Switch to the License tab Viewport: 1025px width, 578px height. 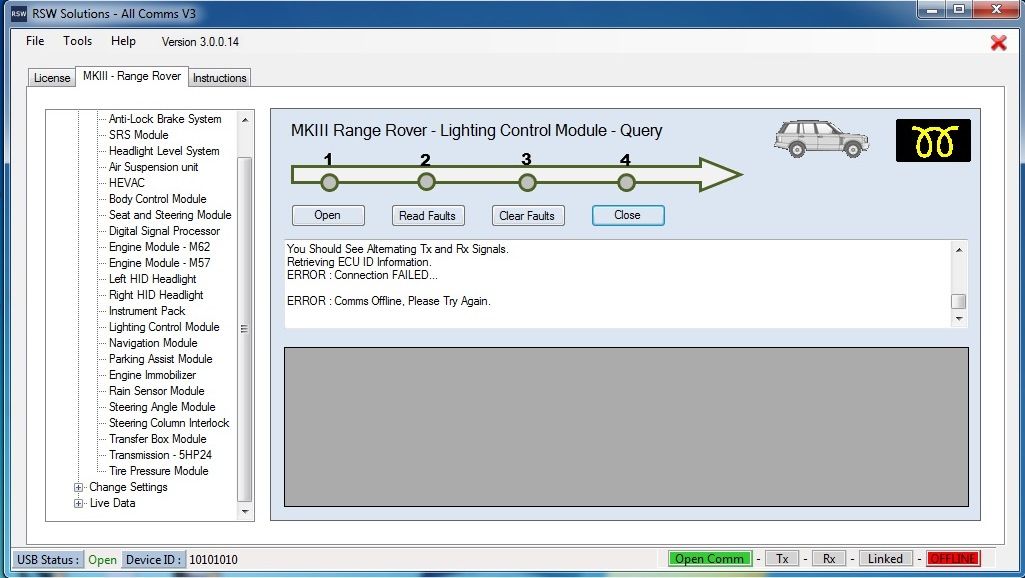coord(52,78)
